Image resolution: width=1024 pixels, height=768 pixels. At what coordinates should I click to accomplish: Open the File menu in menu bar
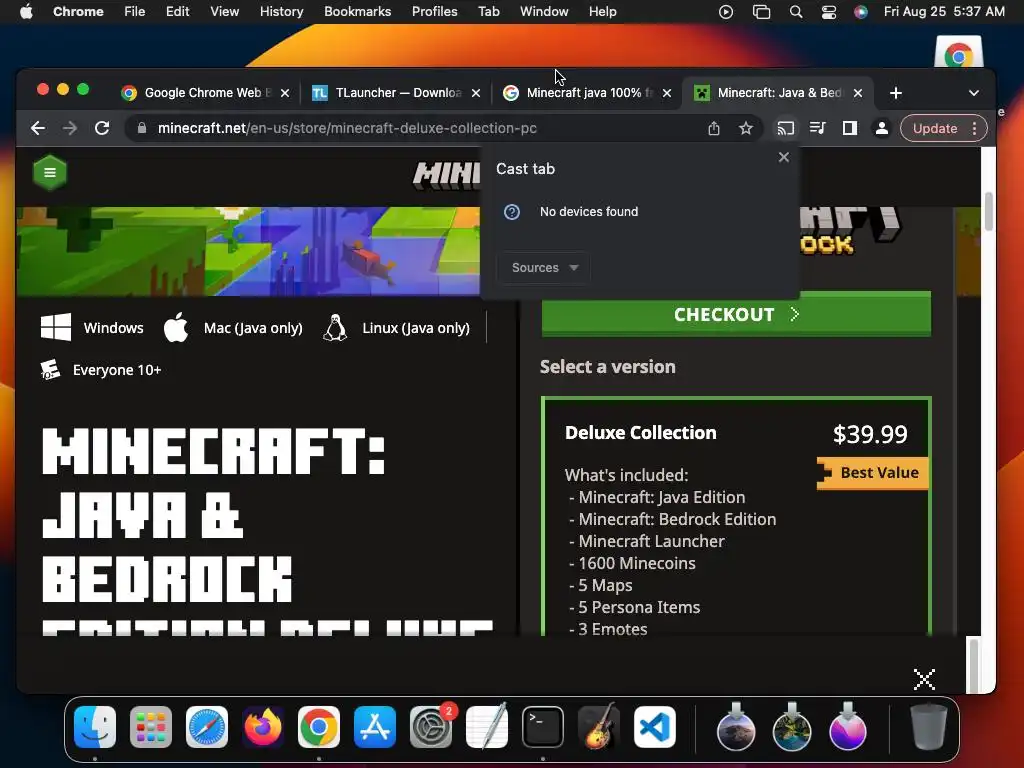(x=135, y=12)
